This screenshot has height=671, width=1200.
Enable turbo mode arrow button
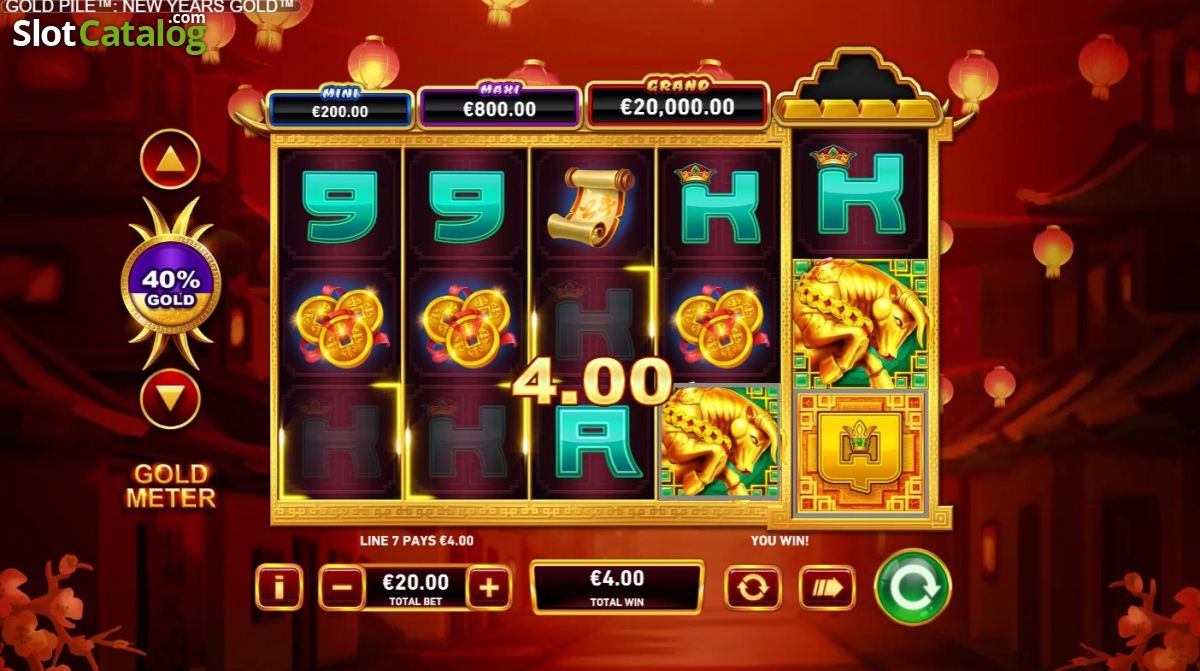coord(827,587)
